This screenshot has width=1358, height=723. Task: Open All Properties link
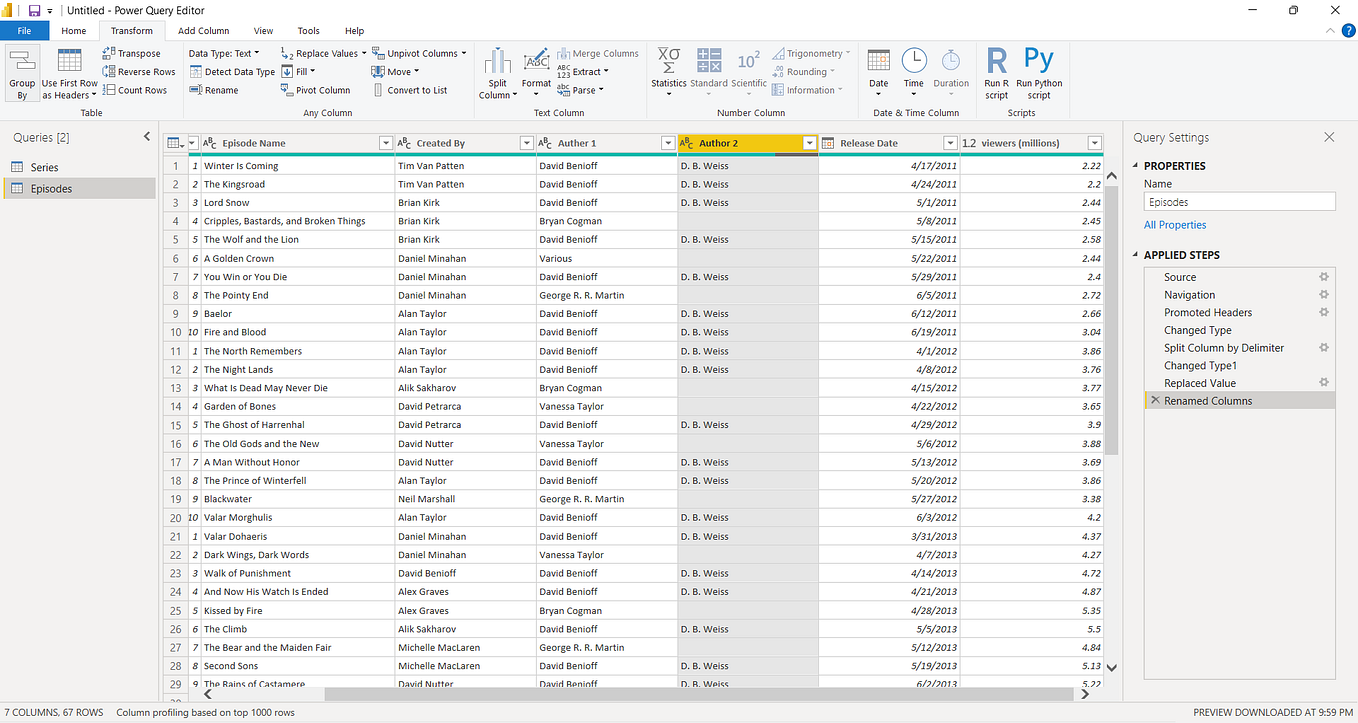(1174, 224)
